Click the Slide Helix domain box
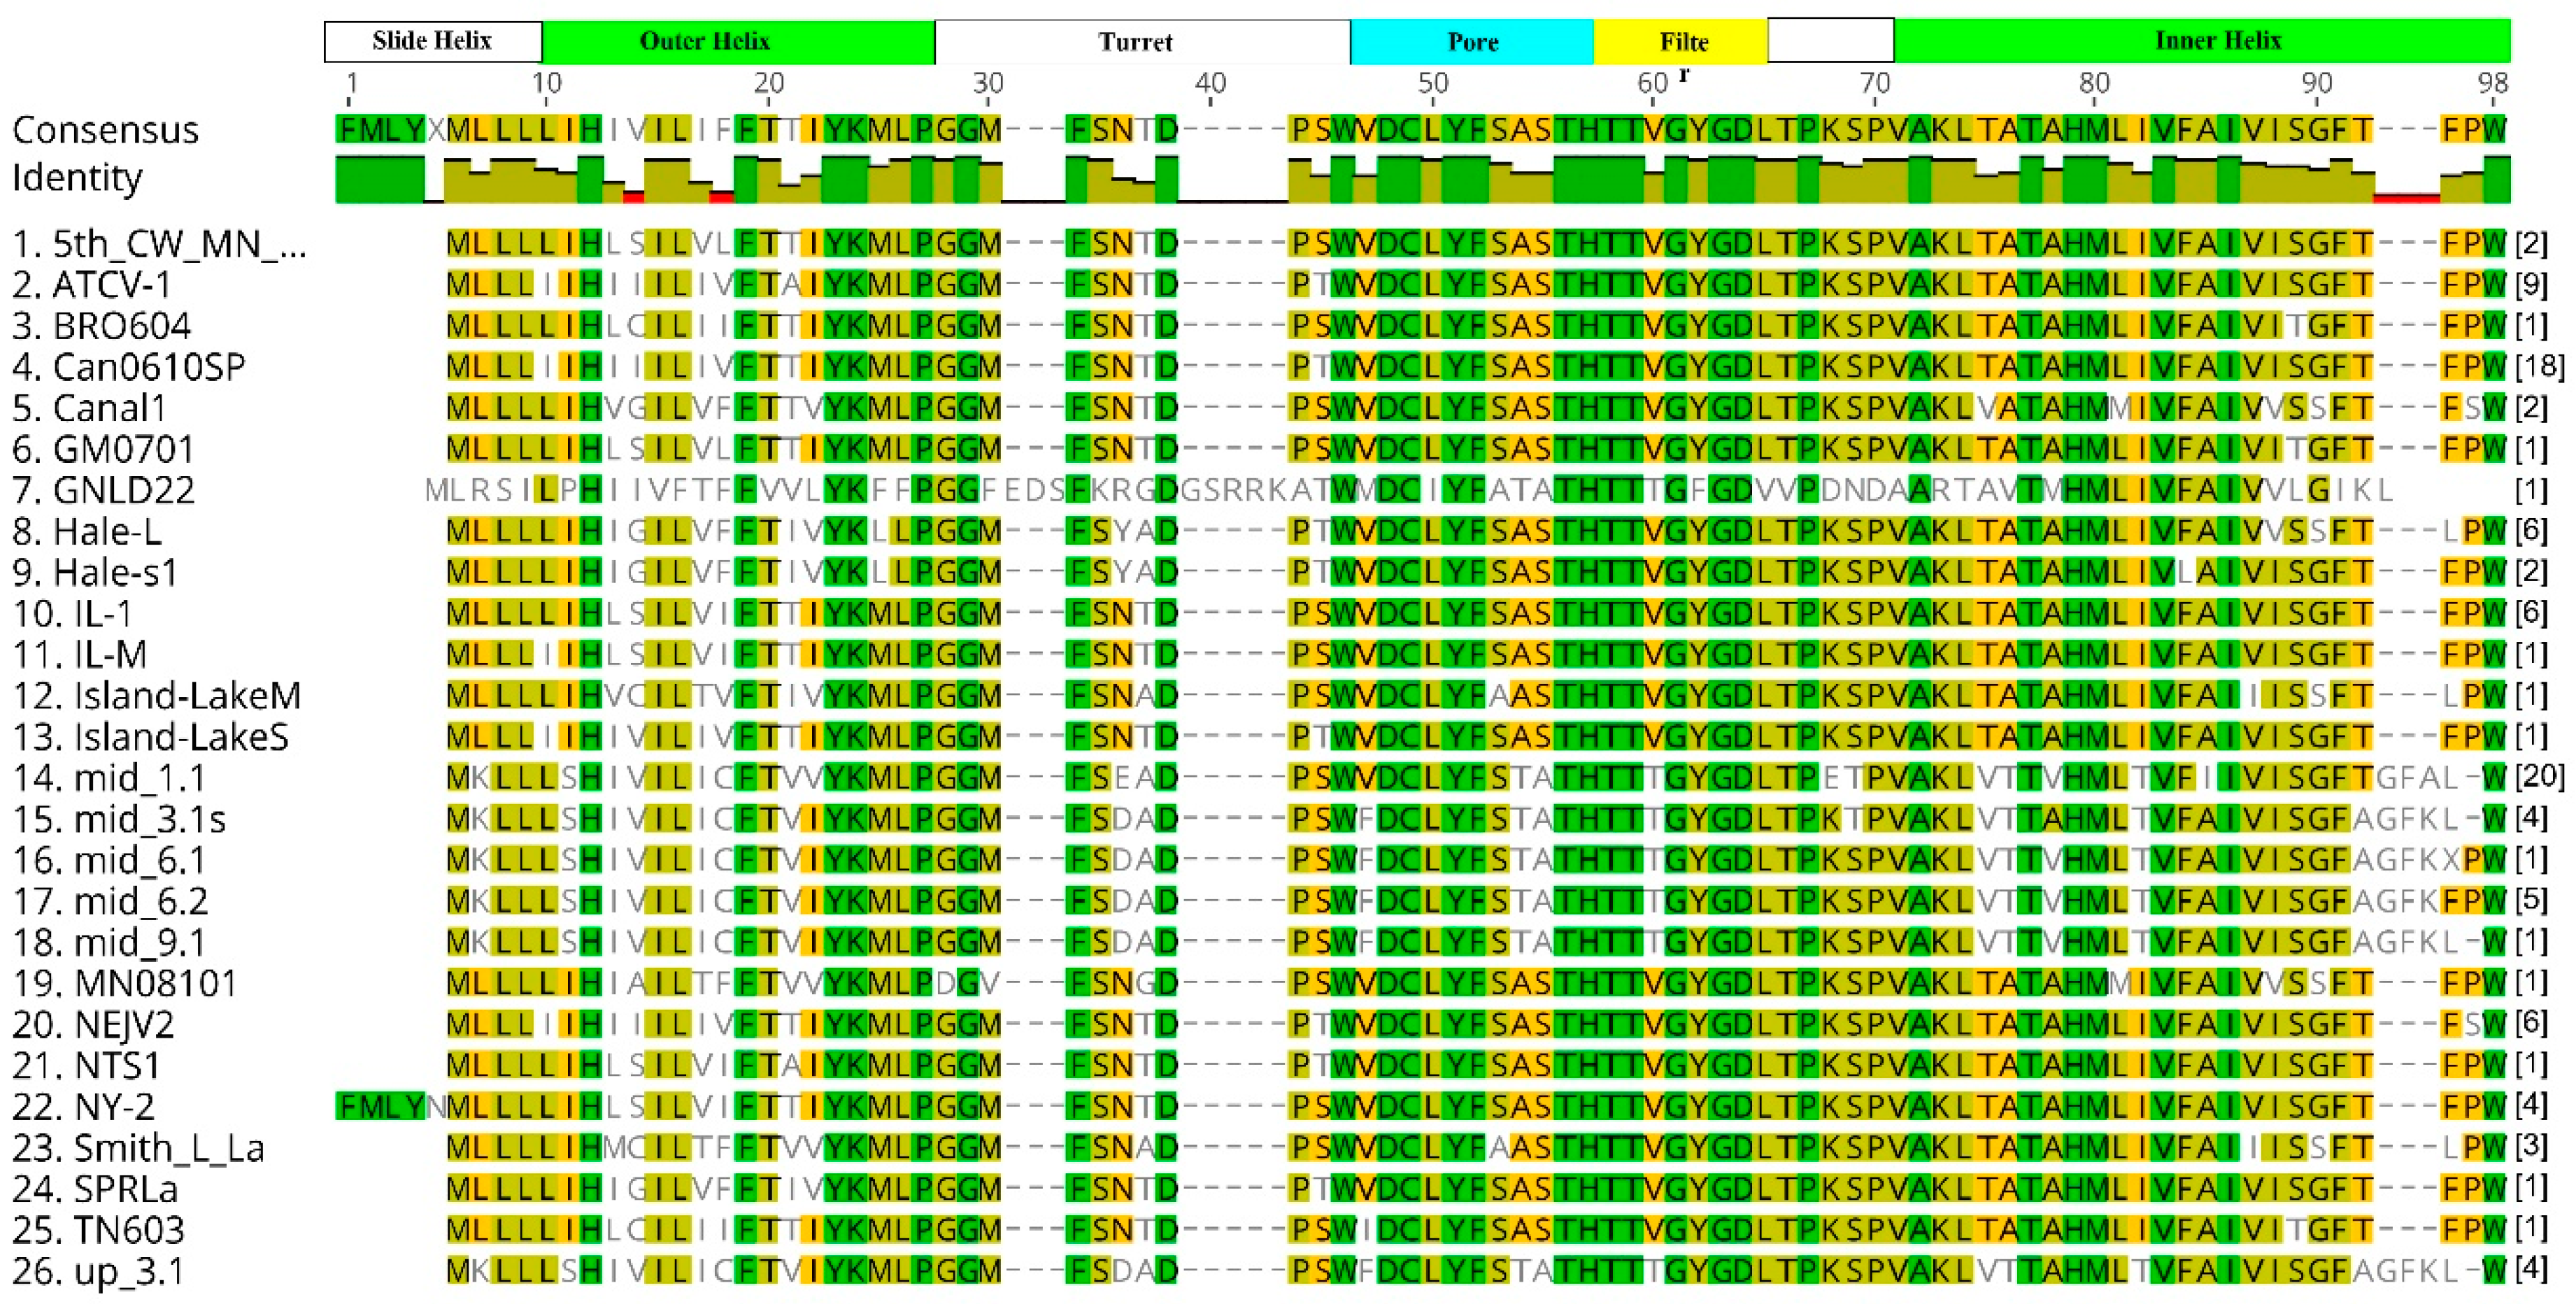 tap(433, 41)
